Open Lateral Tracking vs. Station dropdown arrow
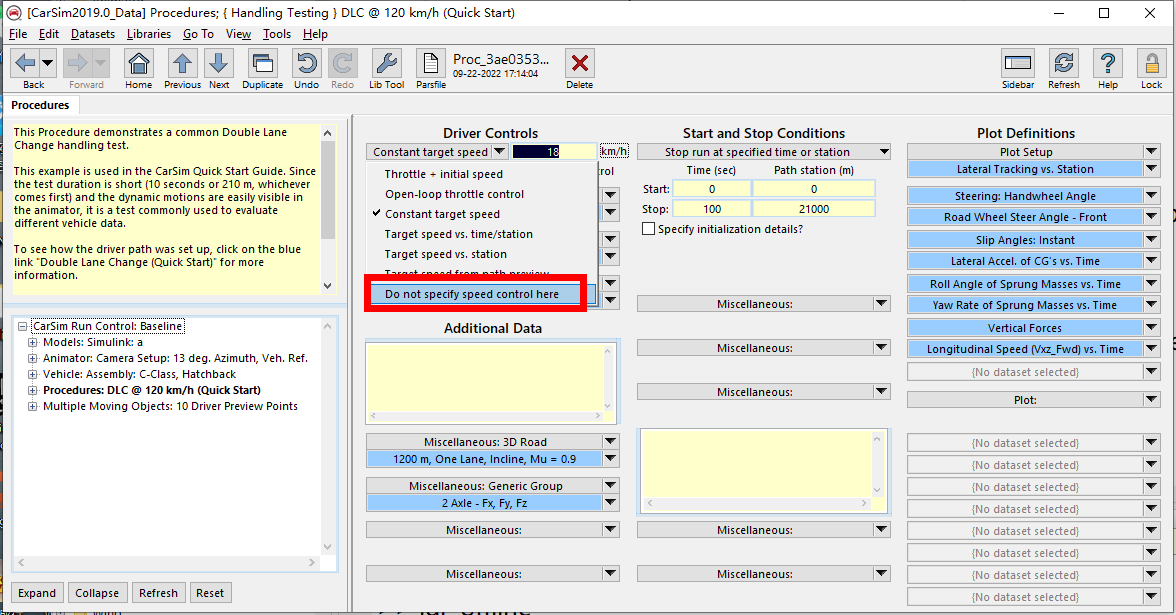The width and height of the screenshot is (1176, 615). click(x=1151, y=170)
